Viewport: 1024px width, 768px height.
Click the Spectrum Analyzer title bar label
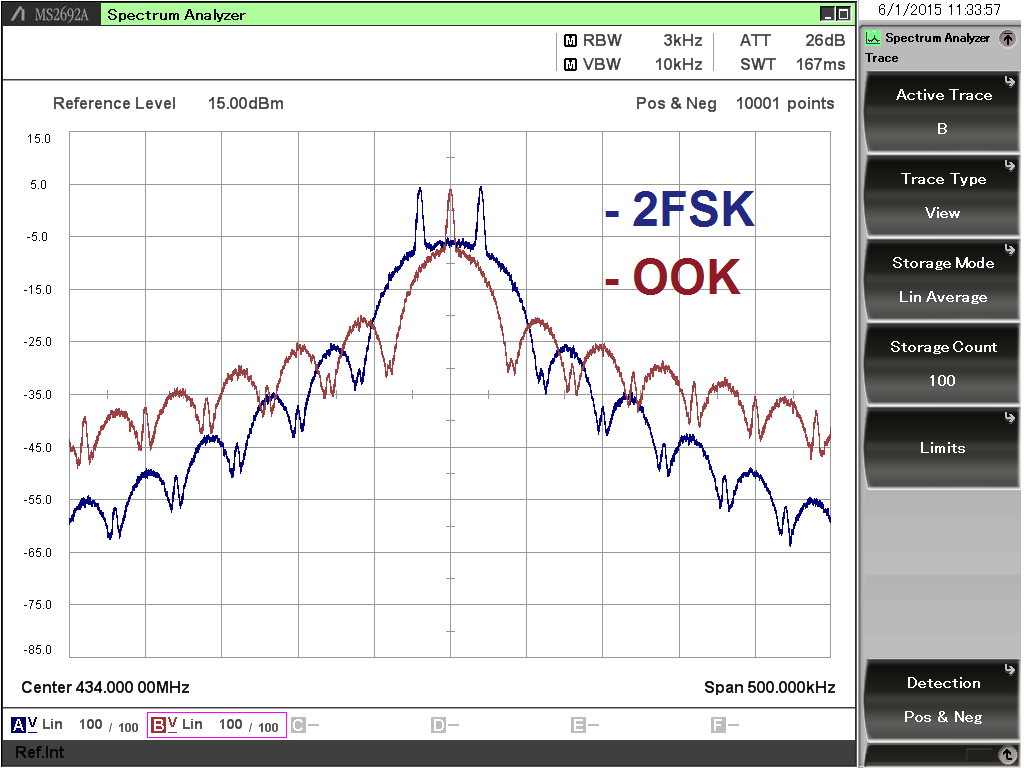pos(176,15)
